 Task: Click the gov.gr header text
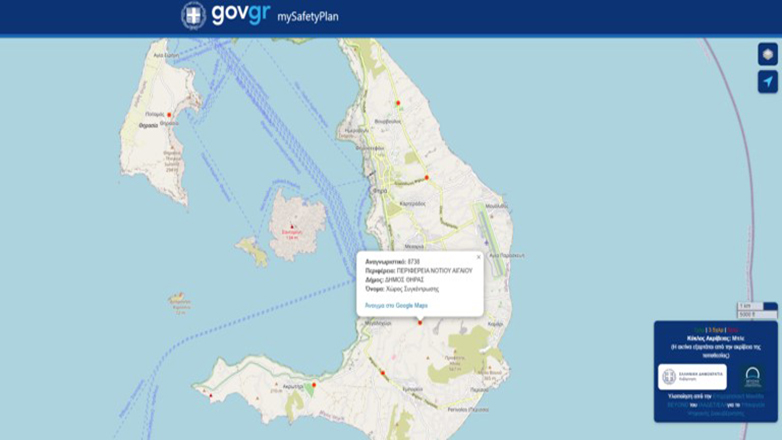[x=240, y=15]
